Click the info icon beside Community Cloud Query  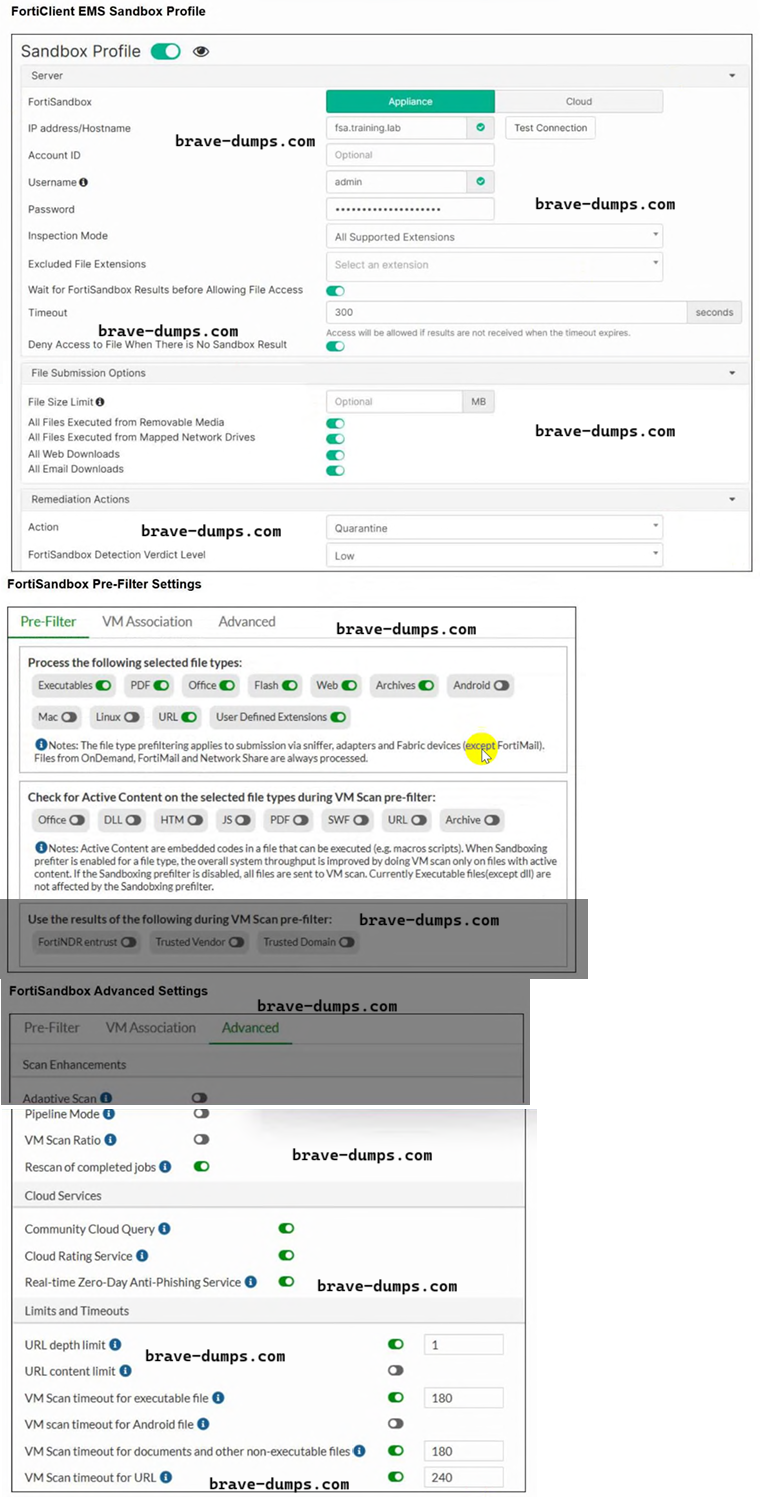[164, 1229]
